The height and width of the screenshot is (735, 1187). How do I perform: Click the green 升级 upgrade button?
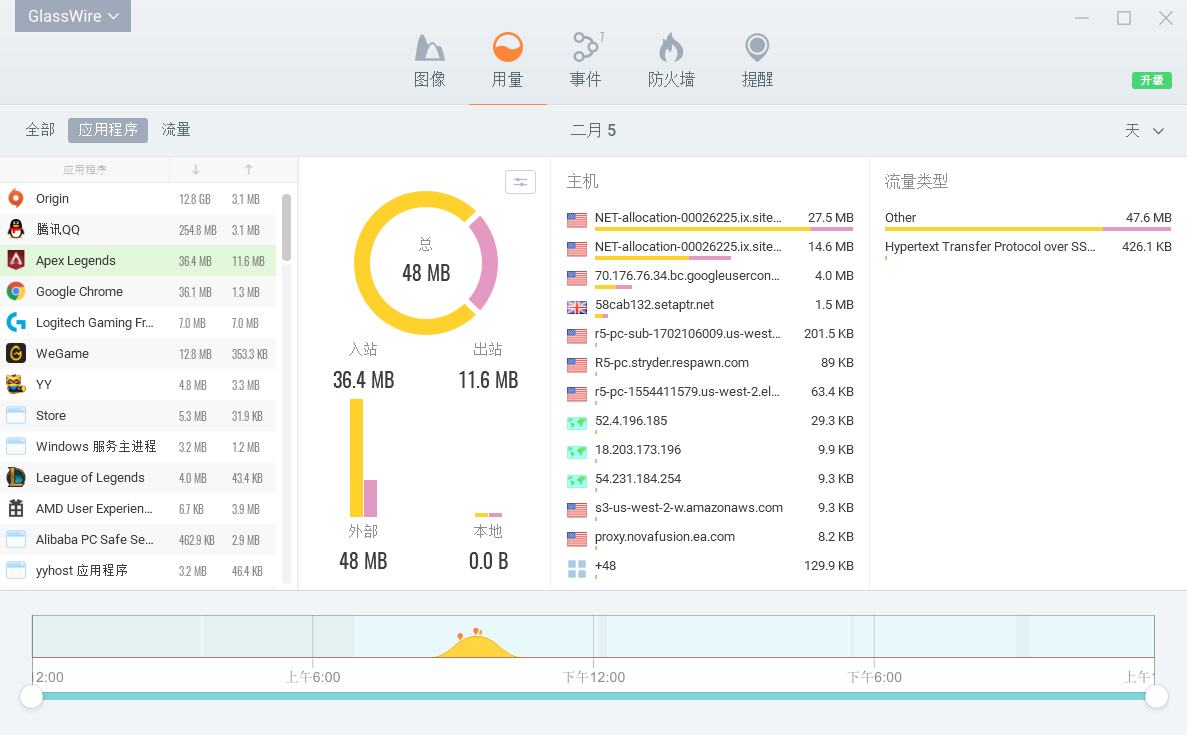point(1151,80)
